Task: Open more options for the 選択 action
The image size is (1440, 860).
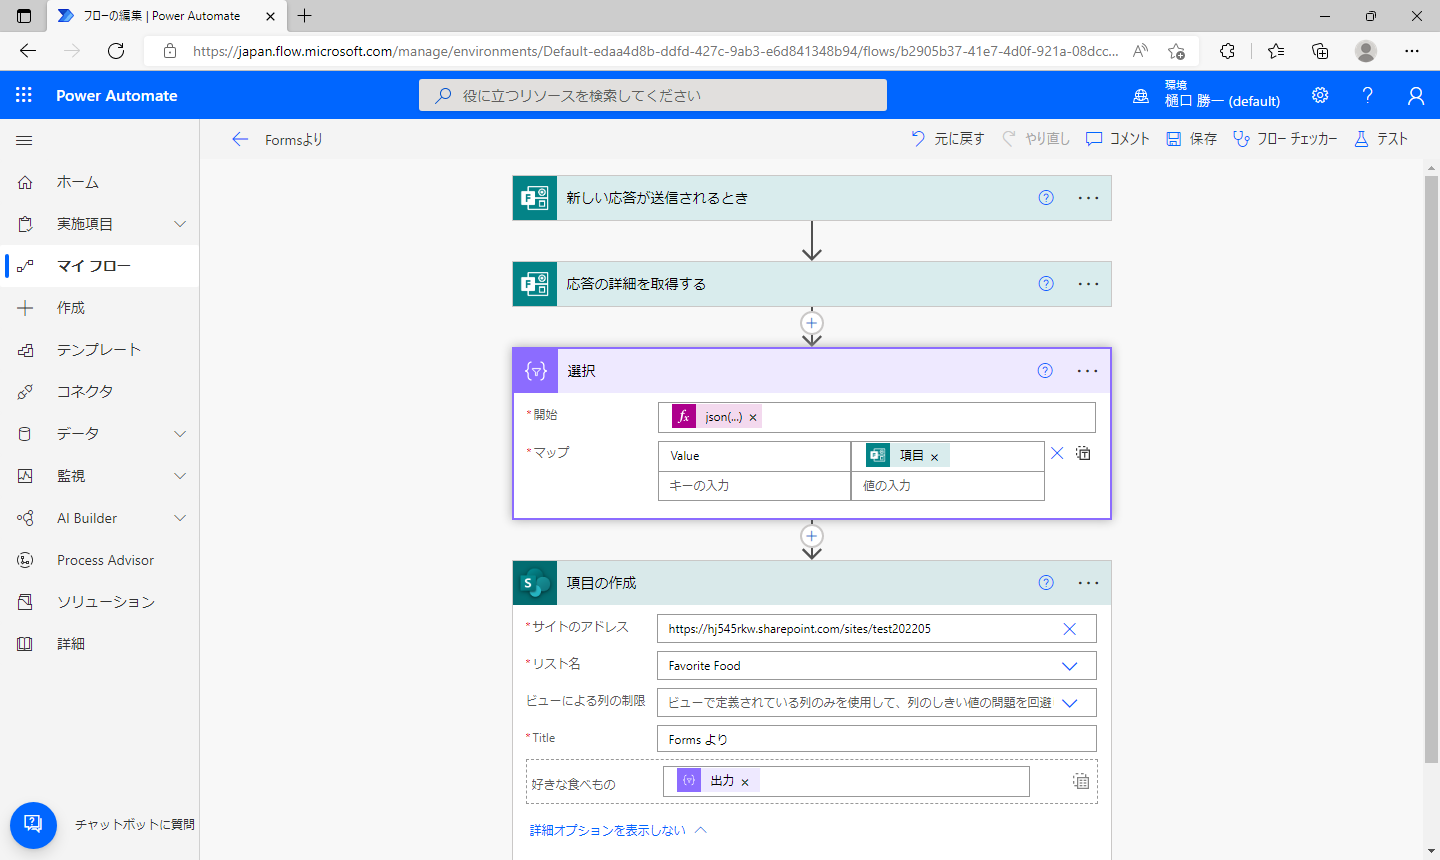Action: pyautogui.click(x=1087, y=371)
